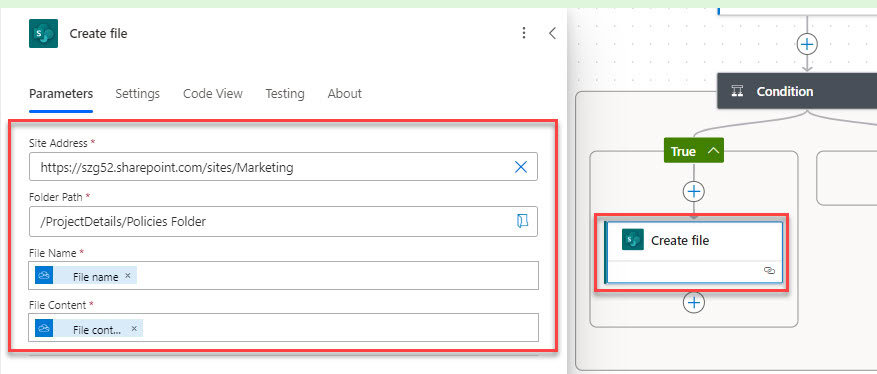Switch to the Parameters tab
This screenshot has width=877, height=374.
(x=61, y=93)
